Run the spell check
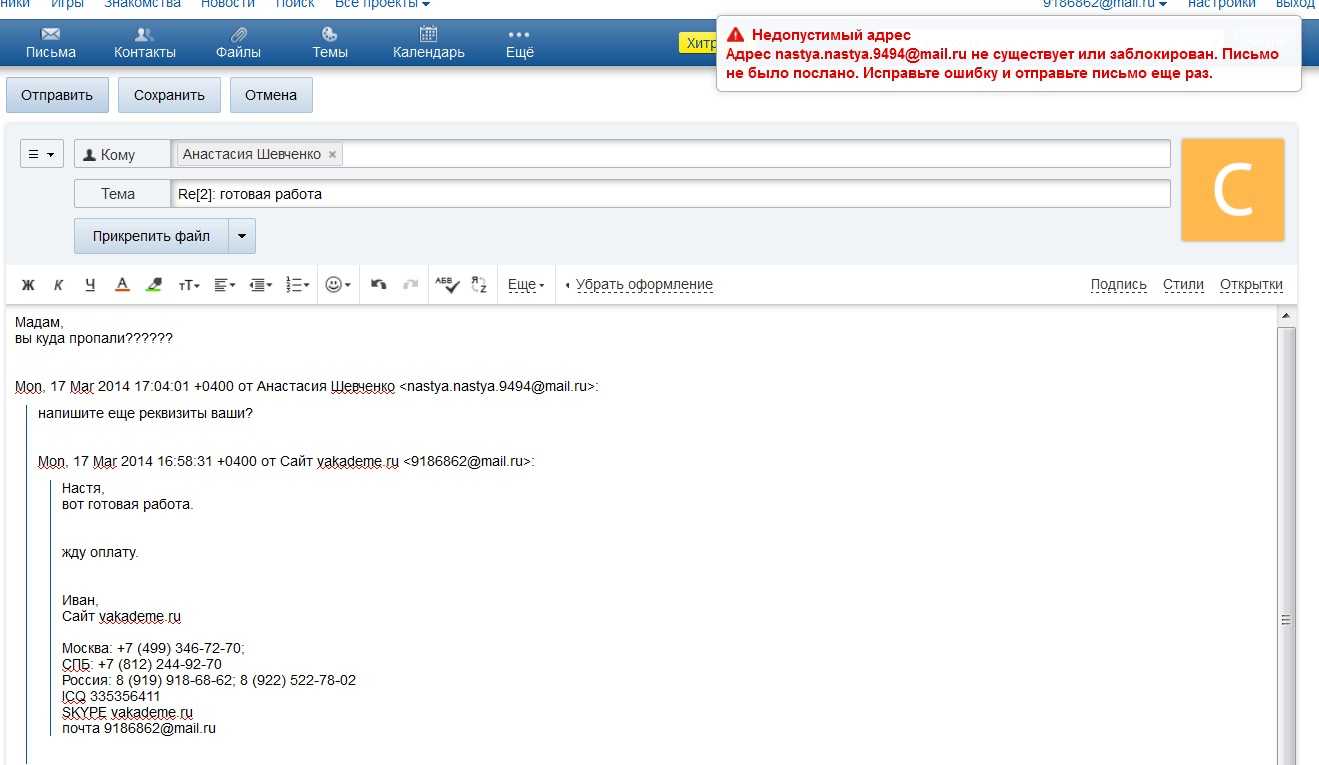 click(x=447, y=285)
